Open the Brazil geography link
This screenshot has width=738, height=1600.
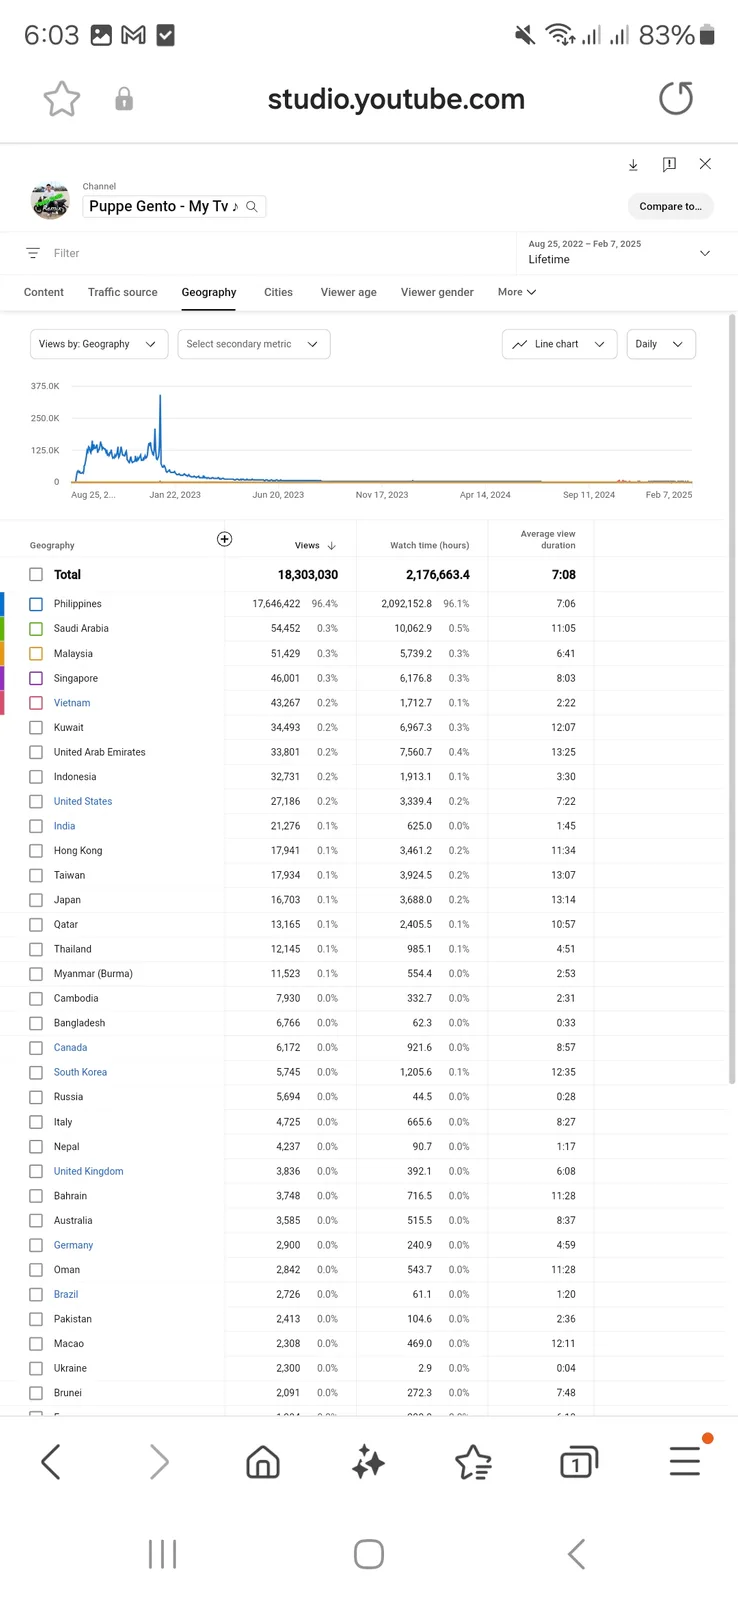66,1294
